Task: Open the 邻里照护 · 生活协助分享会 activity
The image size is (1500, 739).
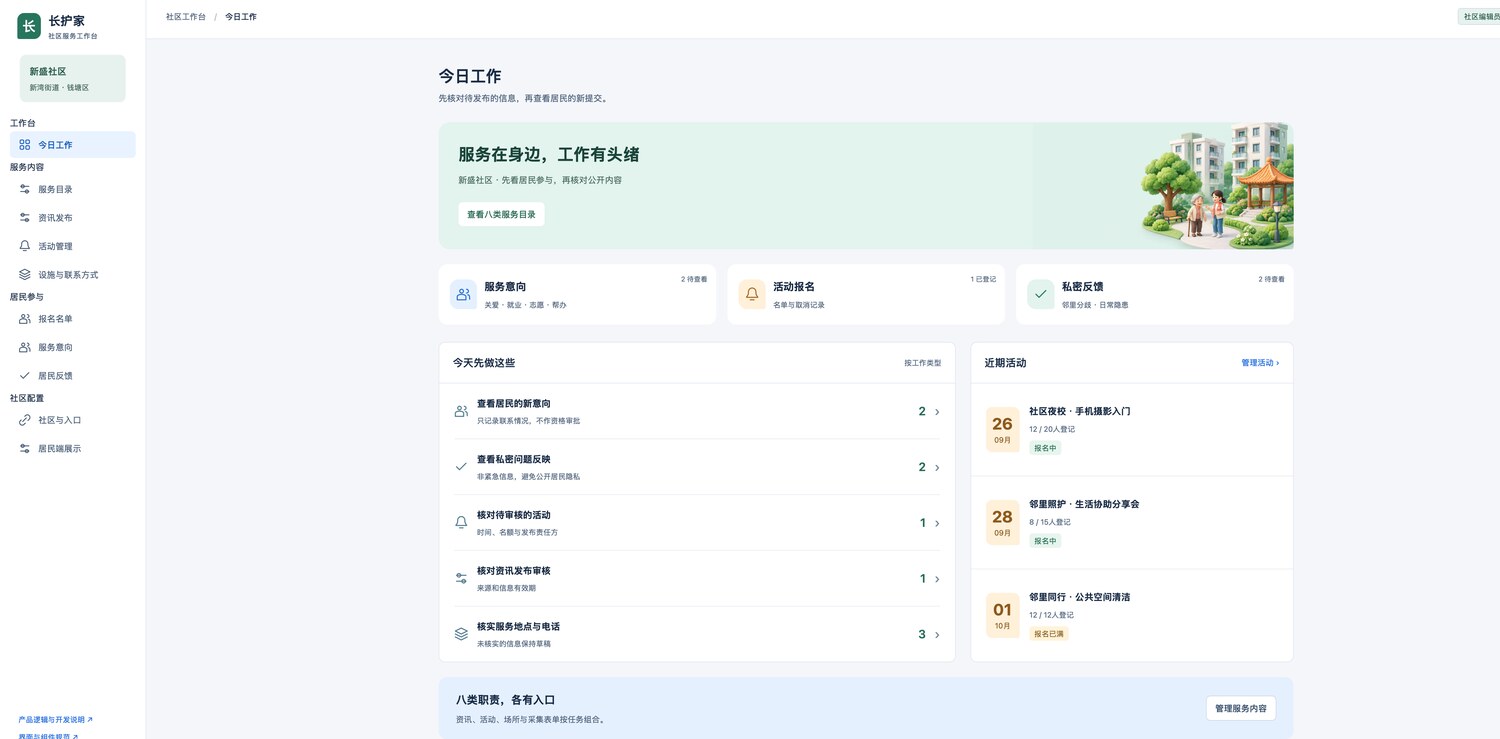Action: tap(1132, 523)
